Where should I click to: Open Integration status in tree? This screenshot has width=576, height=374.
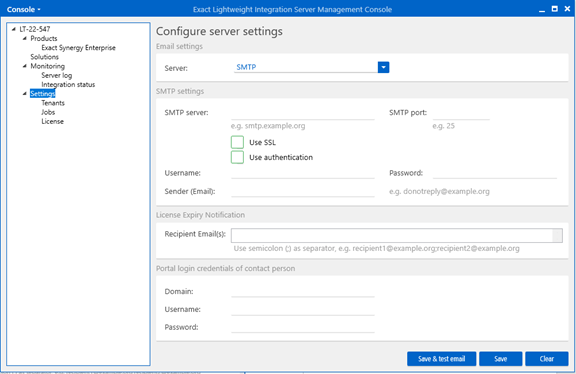68,84
